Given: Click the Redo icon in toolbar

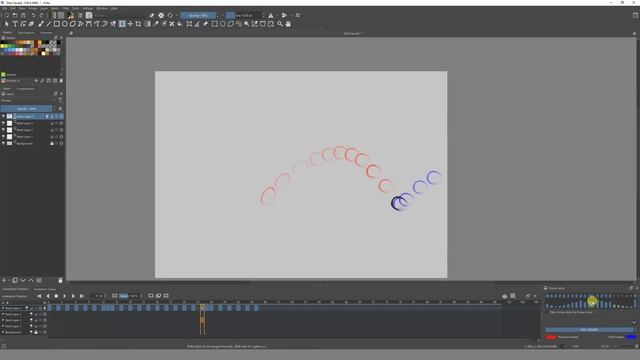Looking at the screenshot, I should point(41,16).
